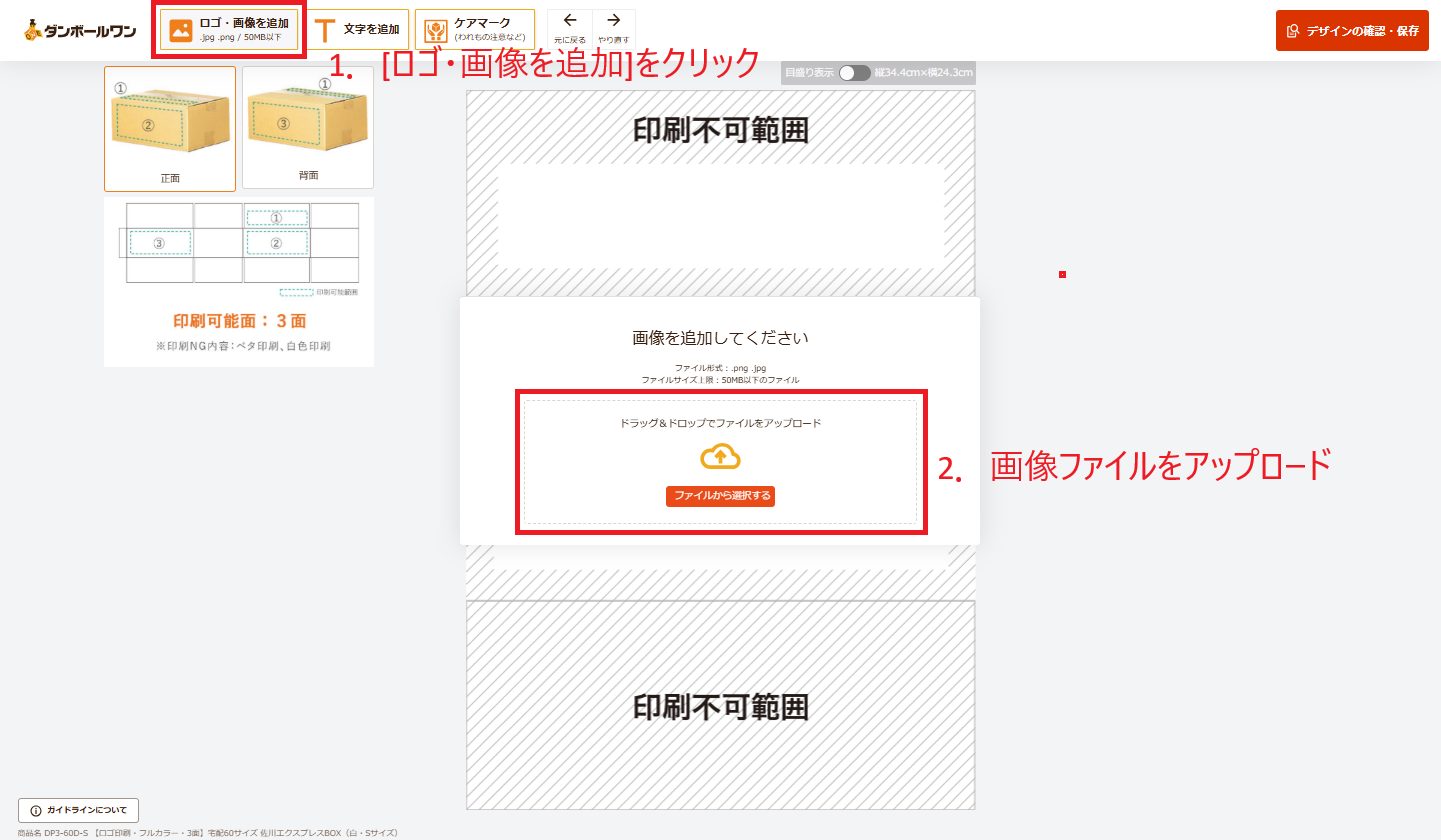The width and height of the screenshot is (1441, 840).
Task: Click the 画像を追加してください heading
Action: coord(720,338)
